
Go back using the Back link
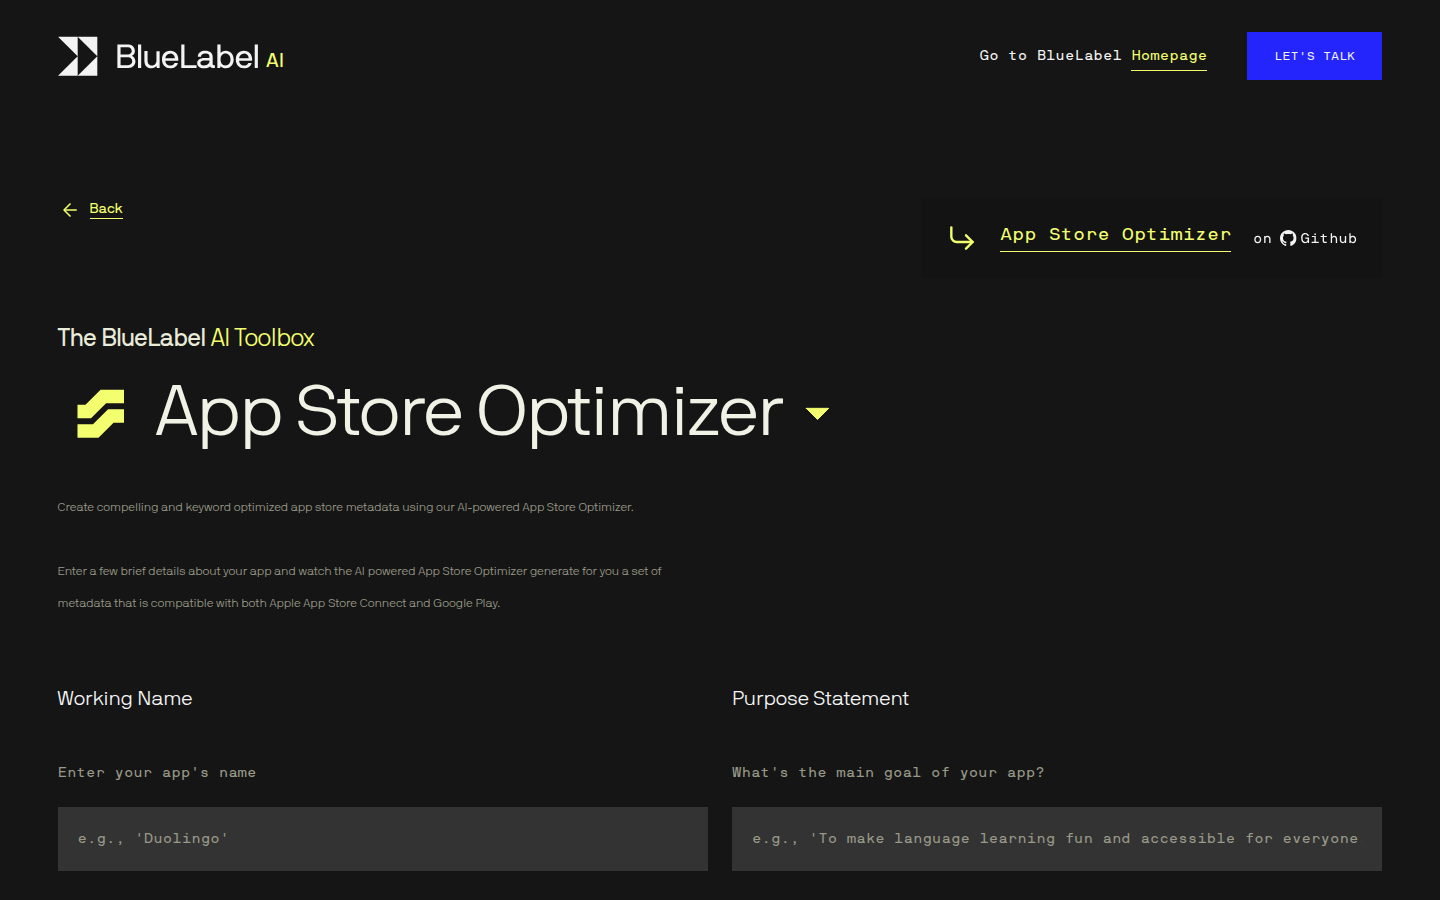click(106, 208)
